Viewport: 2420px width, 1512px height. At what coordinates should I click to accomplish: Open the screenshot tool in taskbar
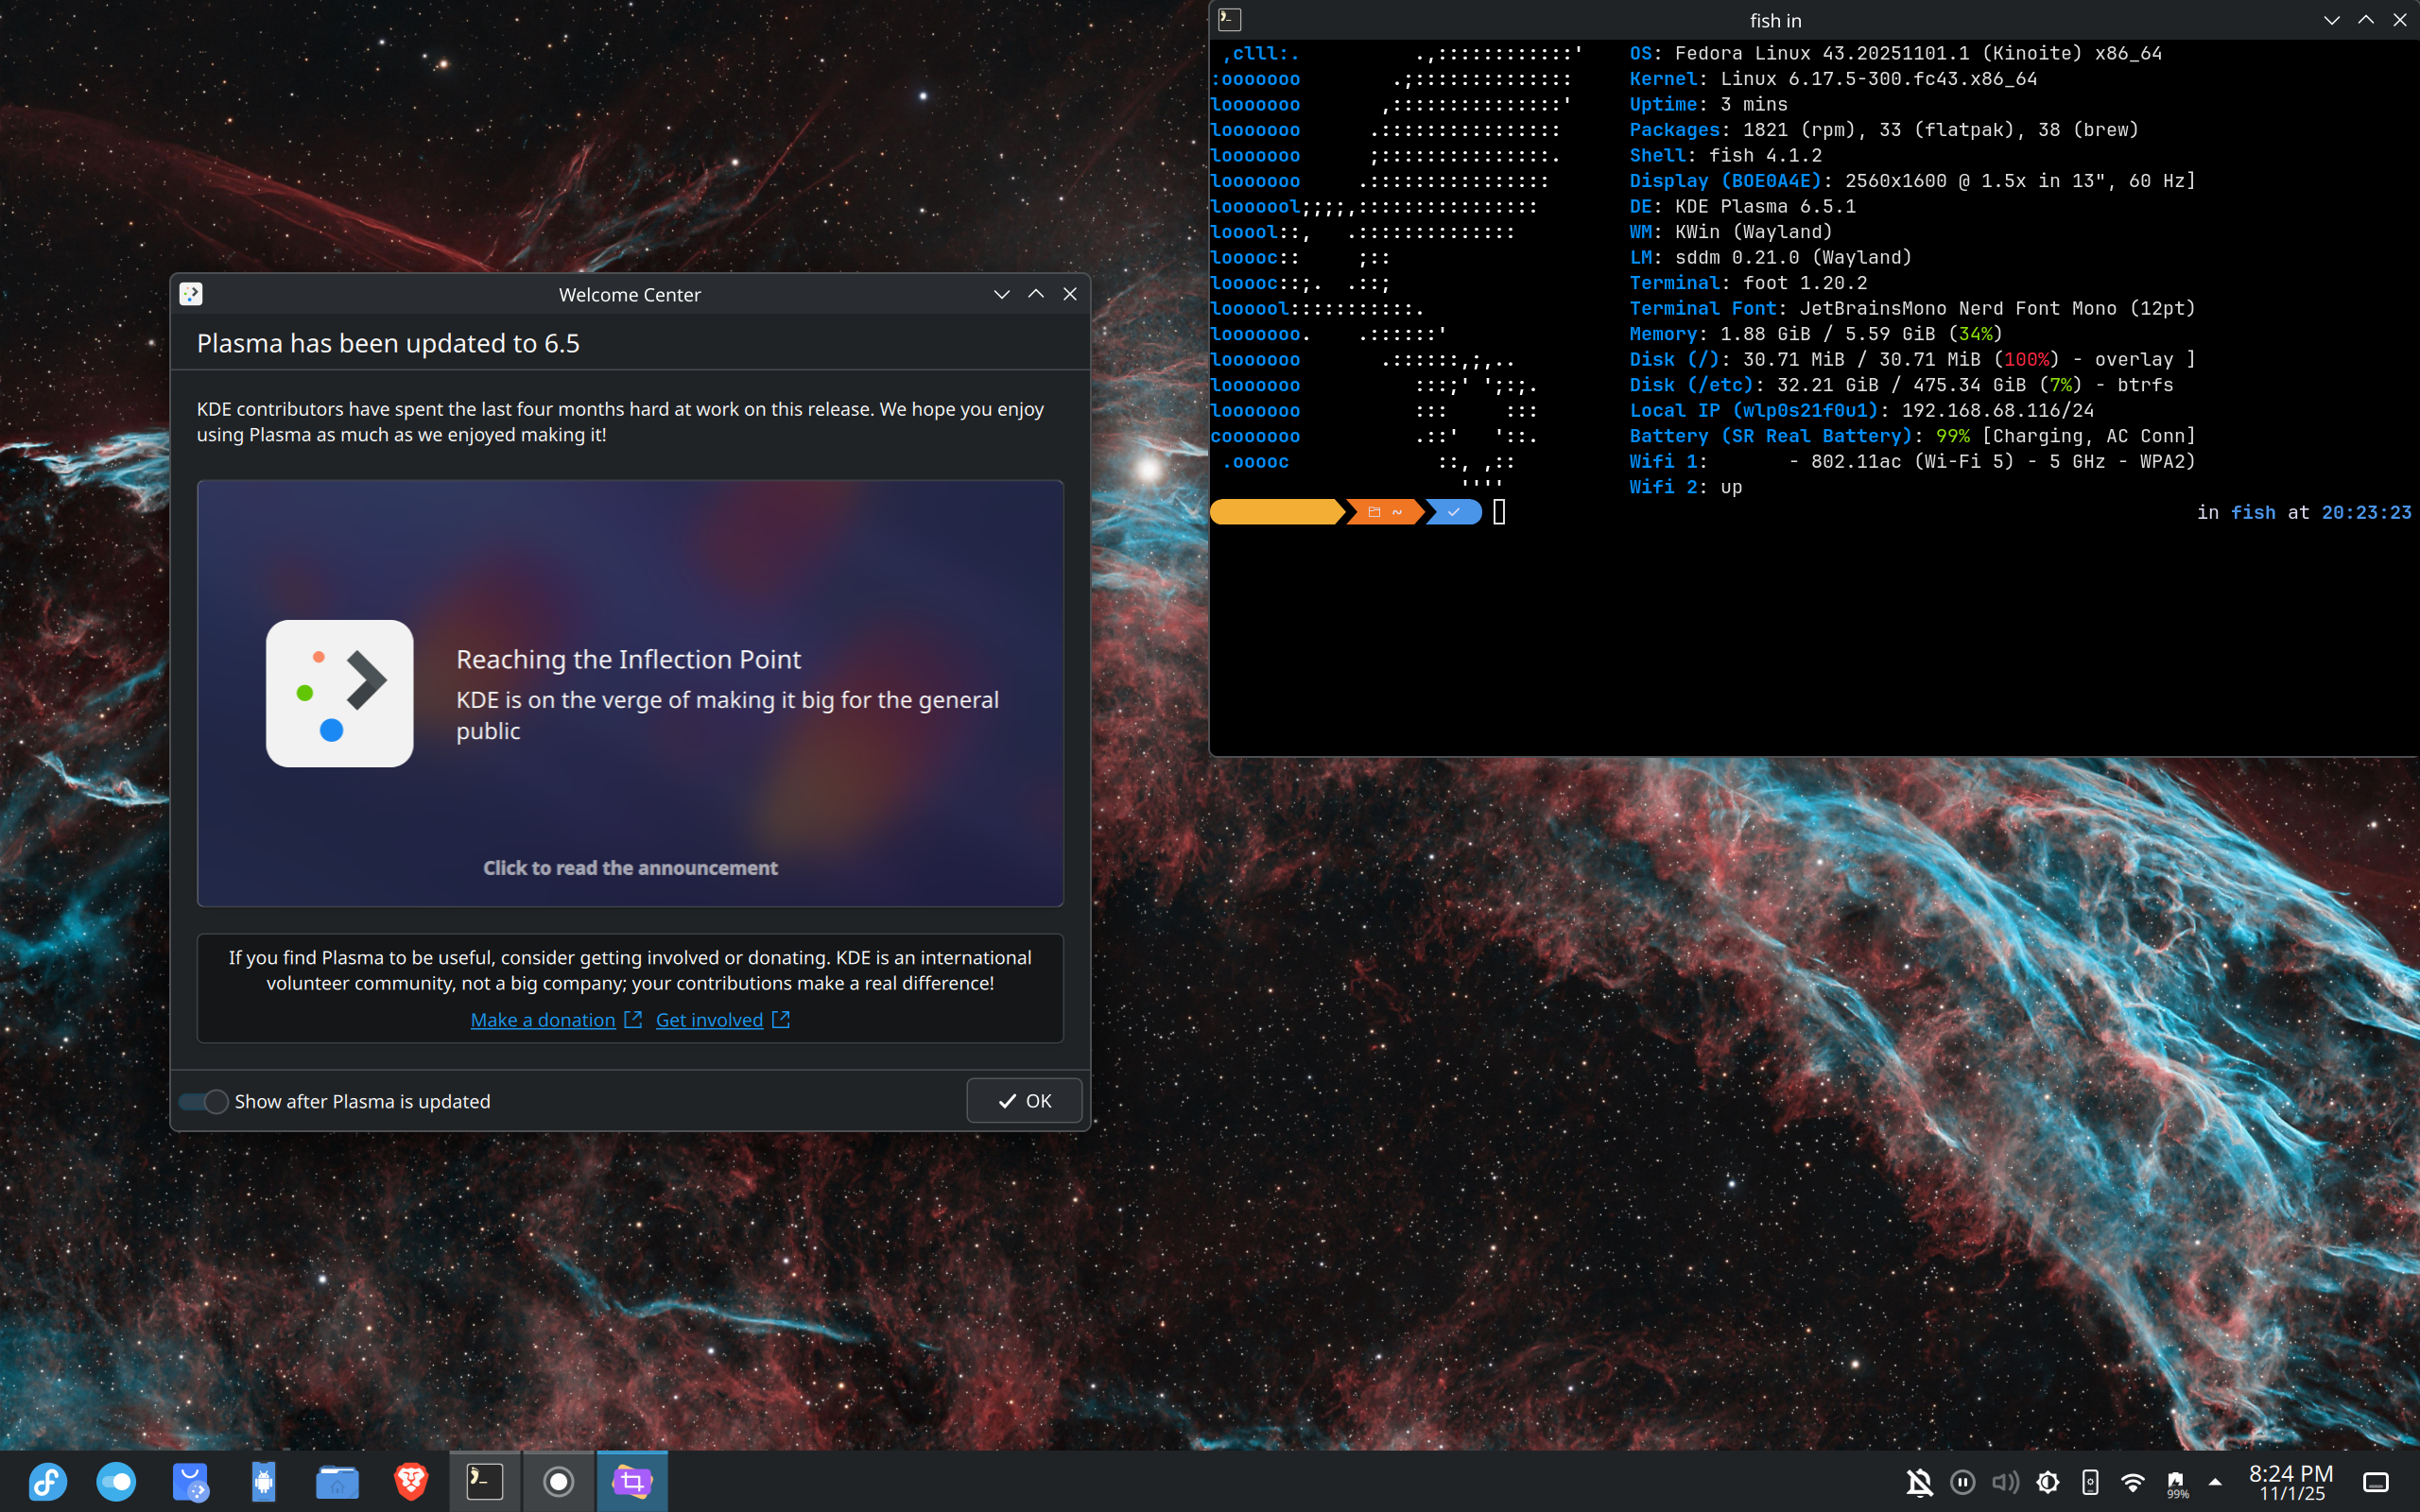pyautogui.click(x=632, y=1481)
